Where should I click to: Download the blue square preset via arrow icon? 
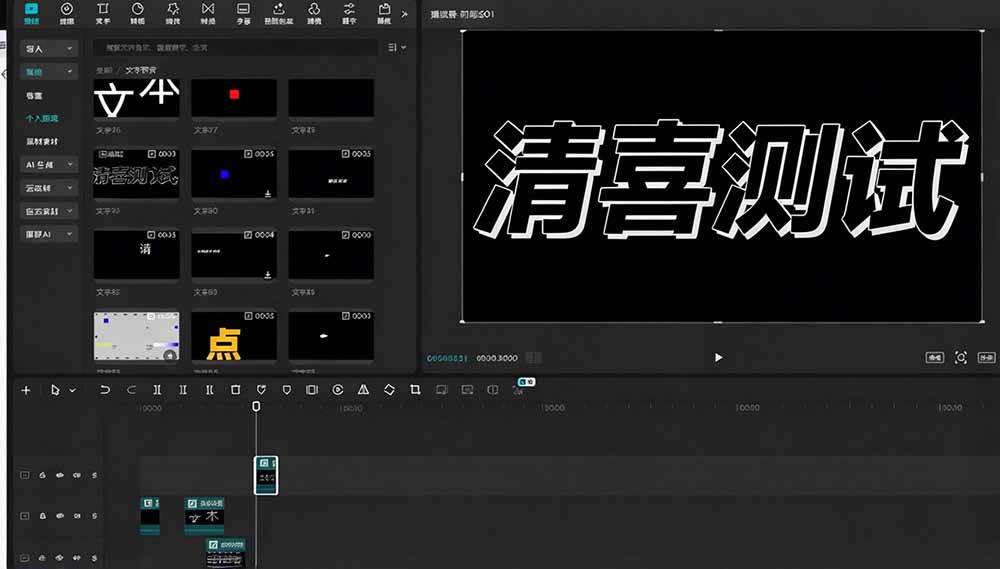[268, 193]
